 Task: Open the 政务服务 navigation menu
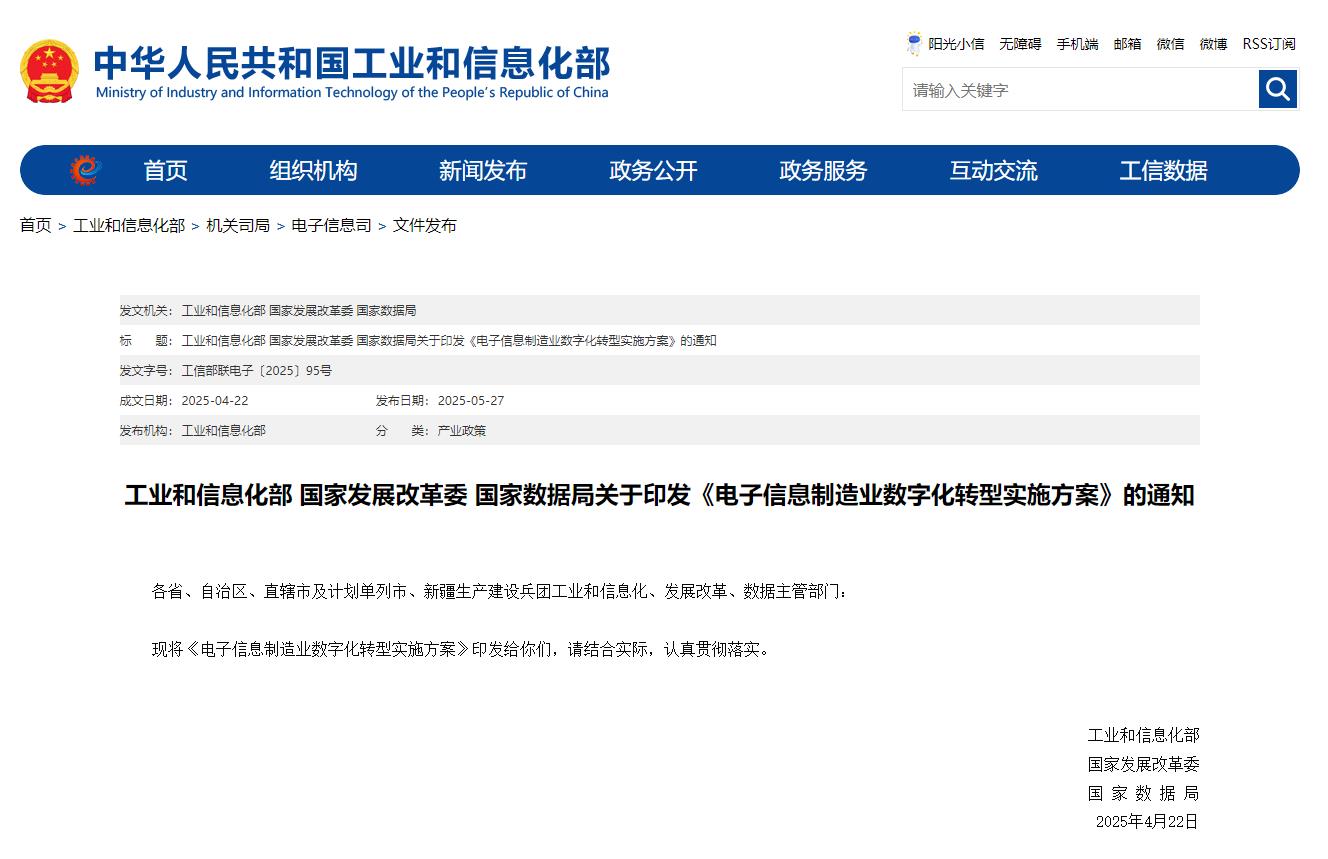pos(823,171)
